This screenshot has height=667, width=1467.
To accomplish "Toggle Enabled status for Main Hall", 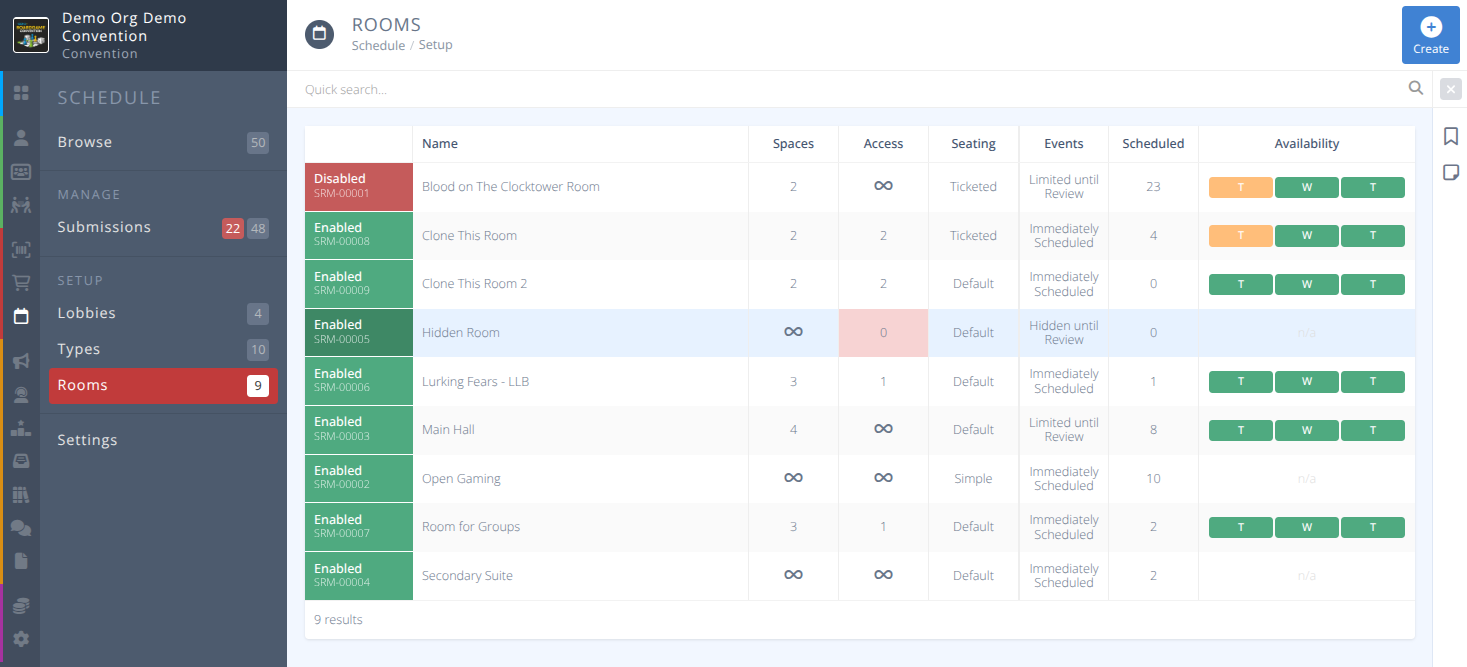I will coord(358,429).
